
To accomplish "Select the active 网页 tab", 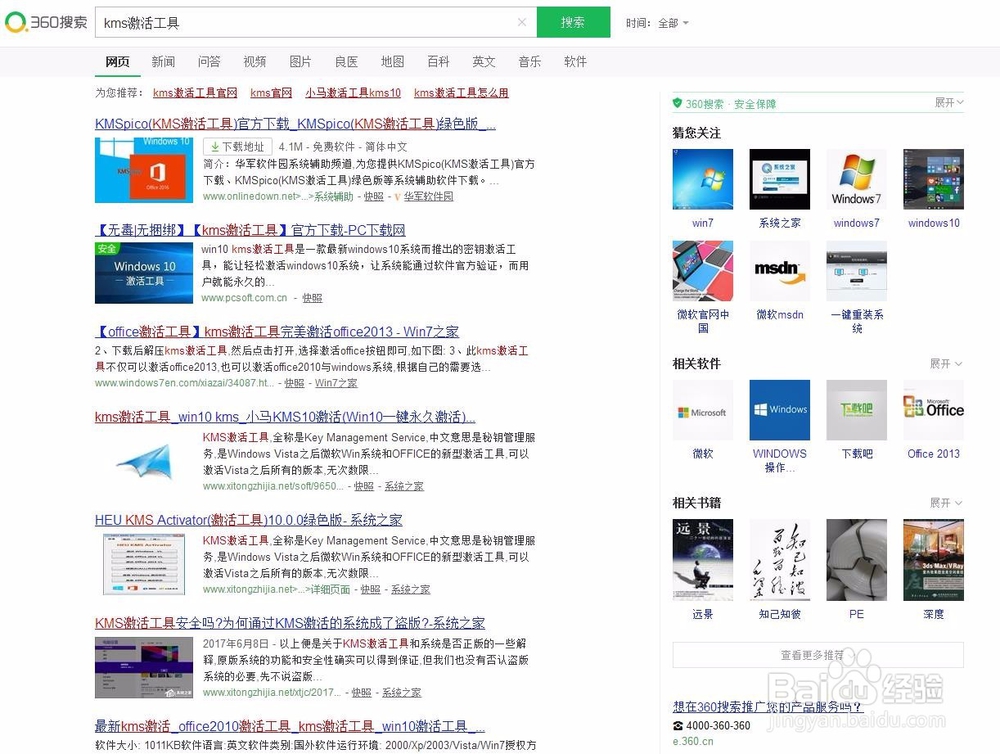I will [117, 62].
